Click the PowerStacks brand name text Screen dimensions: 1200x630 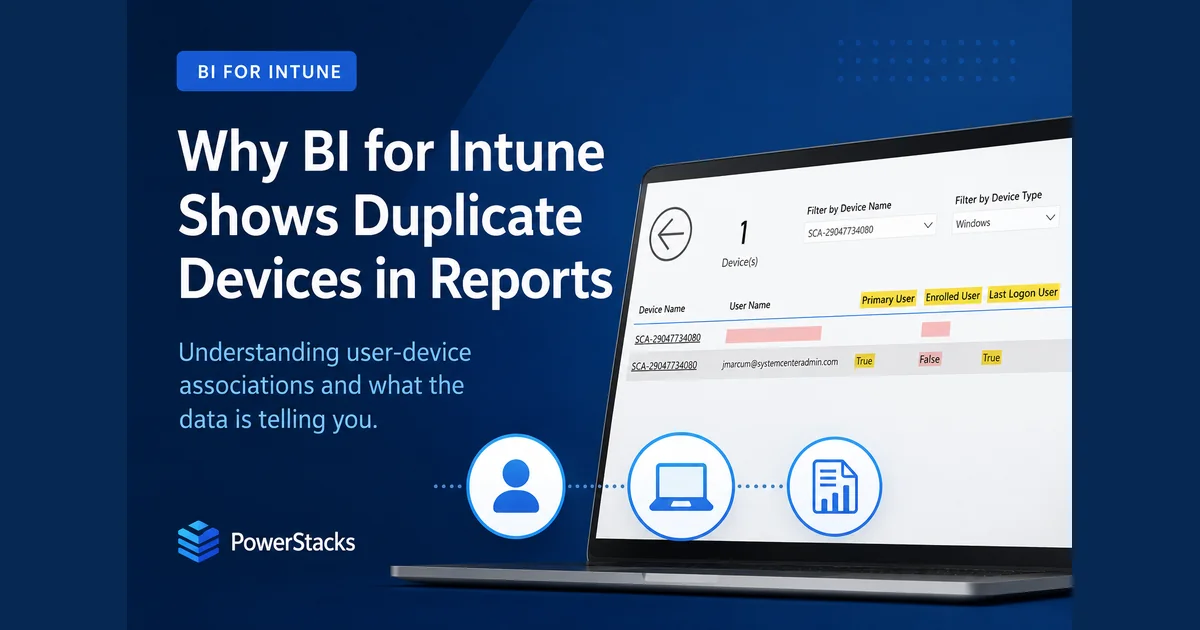coord(293,543)
